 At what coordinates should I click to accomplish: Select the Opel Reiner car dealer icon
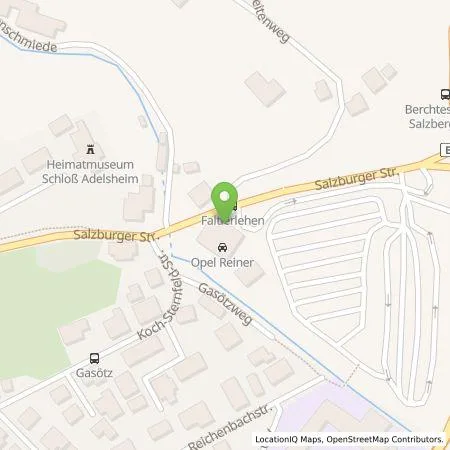click(x=222, y=248)
